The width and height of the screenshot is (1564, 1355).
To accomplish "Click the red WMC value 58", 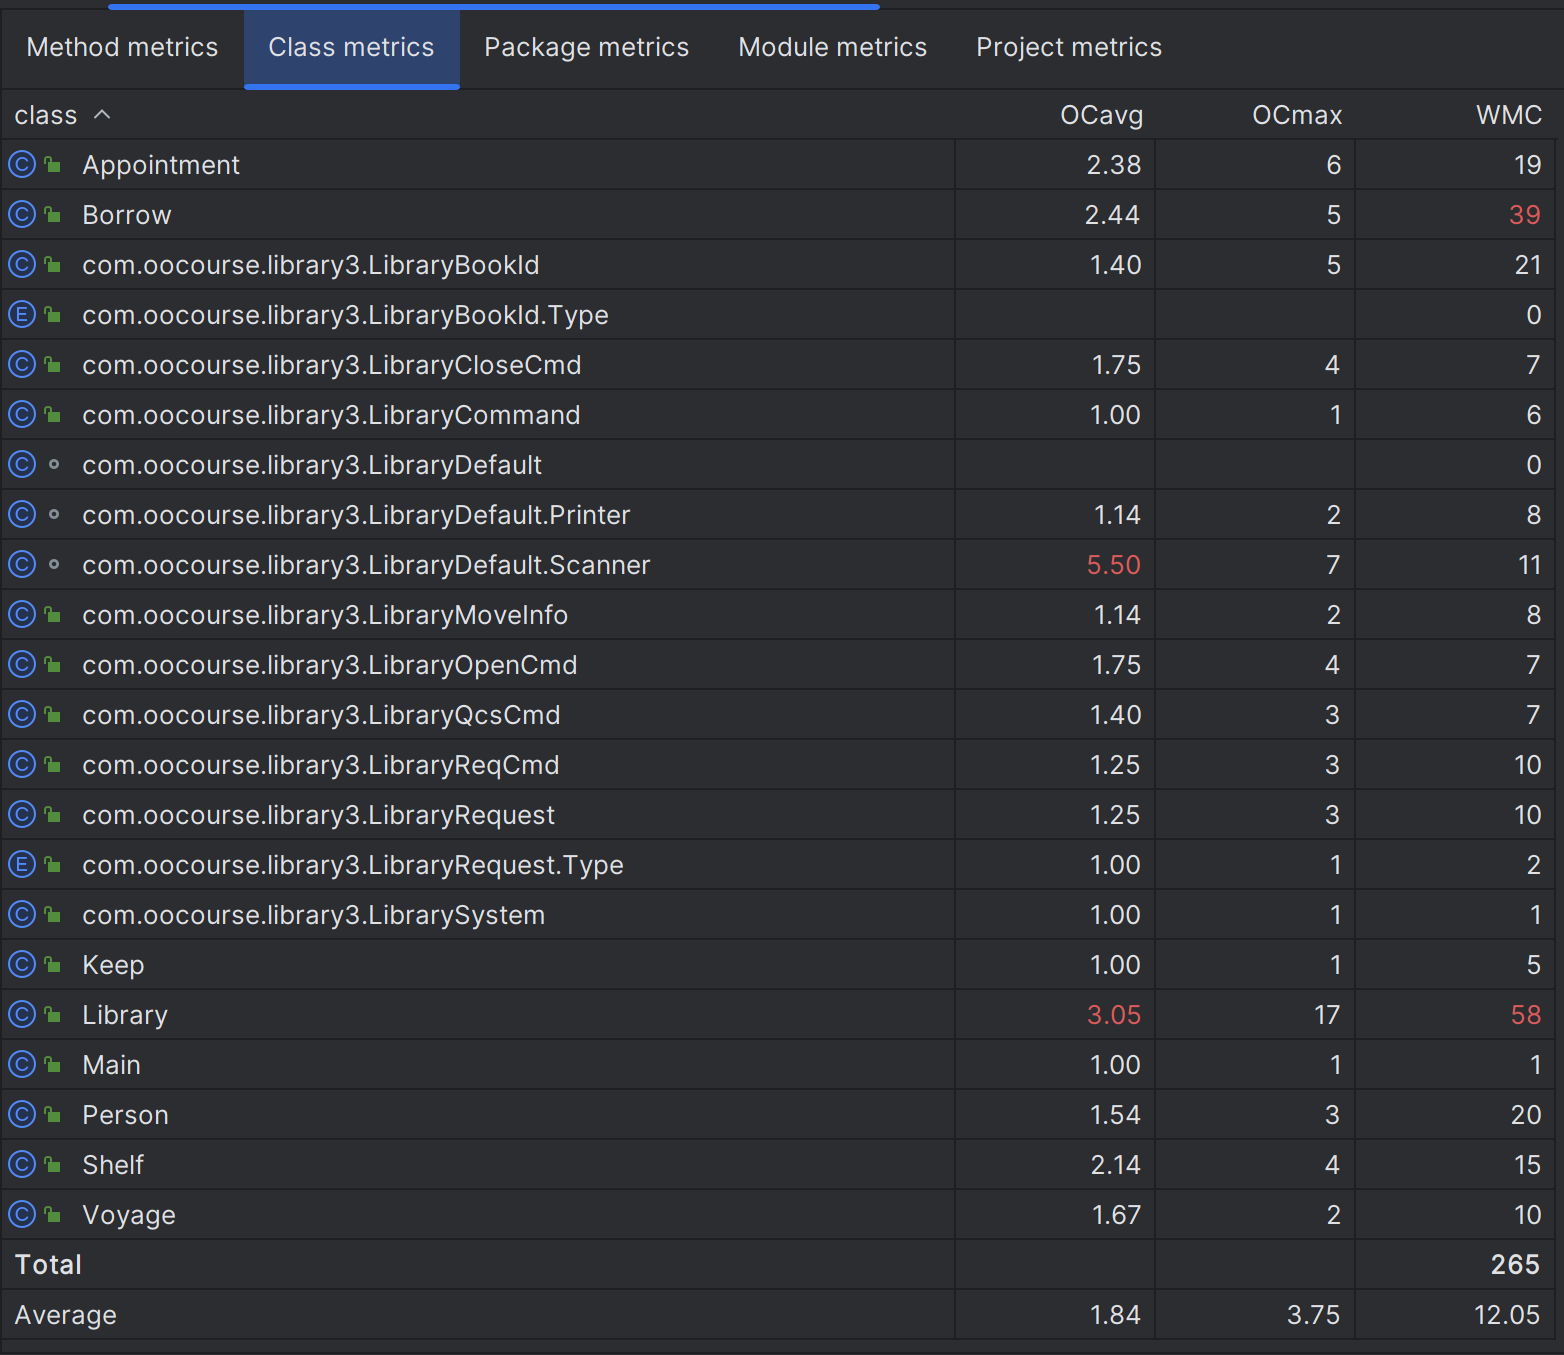I will click(1525, 1015).
